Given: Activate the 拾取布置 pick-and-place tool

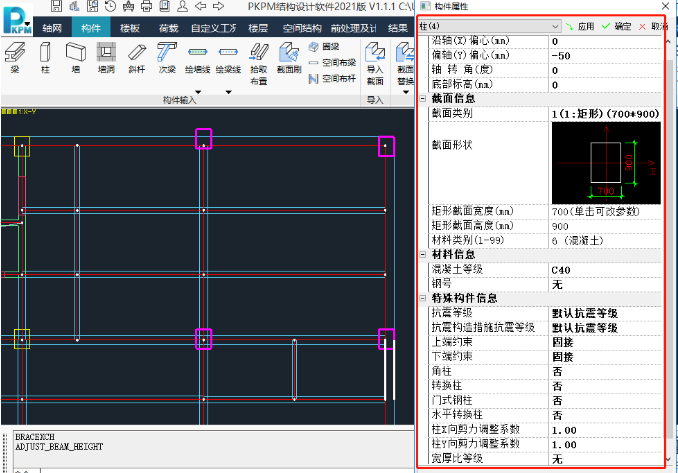Looking at the screenshot, I should pyautogui.click(x=259, y=63).
